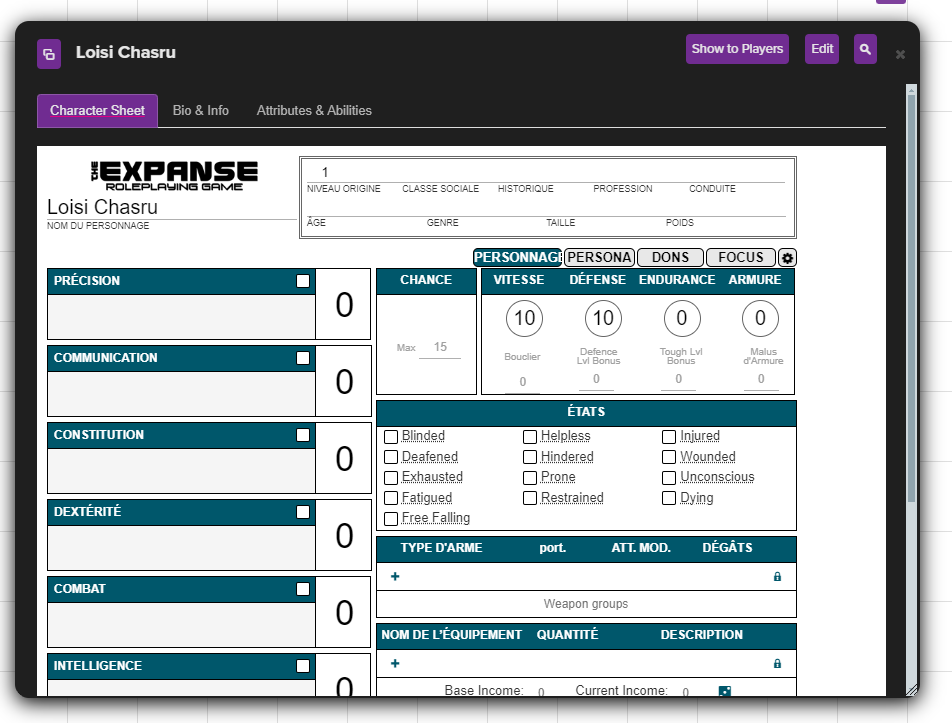The height and width of the screenshot is (723, 952).
Task: Click the Bouclier value field under VITESSE
Action: (523, 382)
